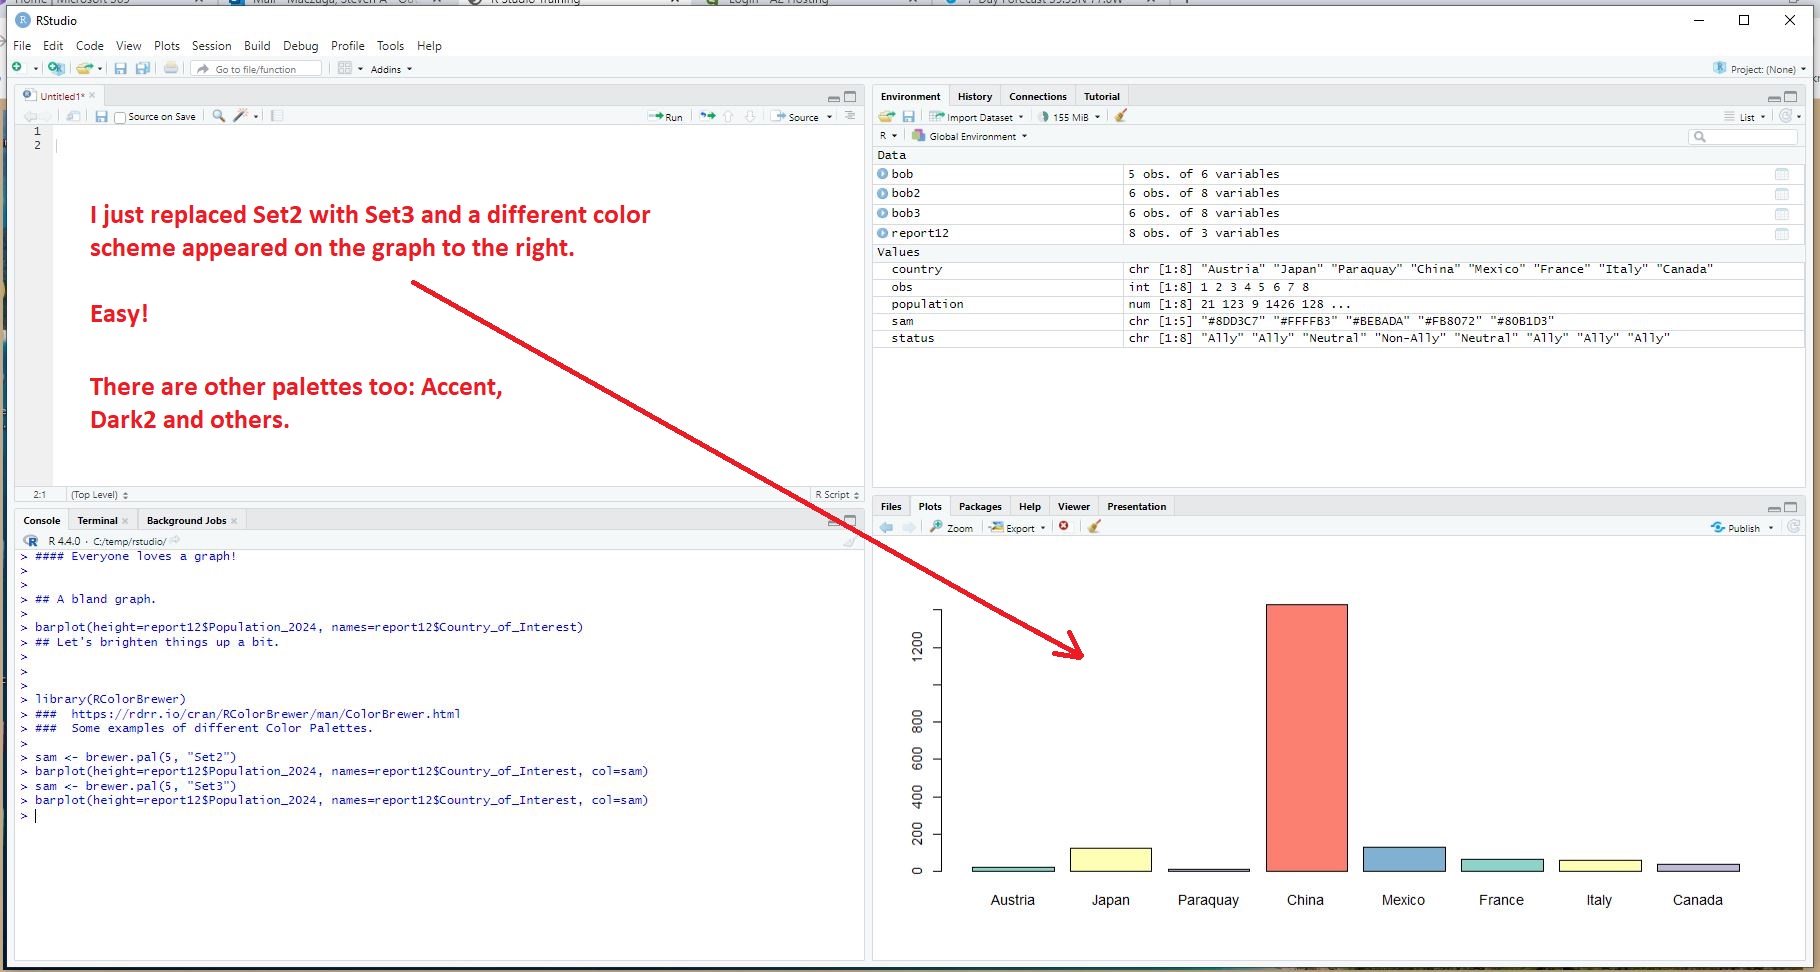Open the Plots menu in the menu bar
The width and height of the screenshot is (1820, 972).
coord(166,46)
